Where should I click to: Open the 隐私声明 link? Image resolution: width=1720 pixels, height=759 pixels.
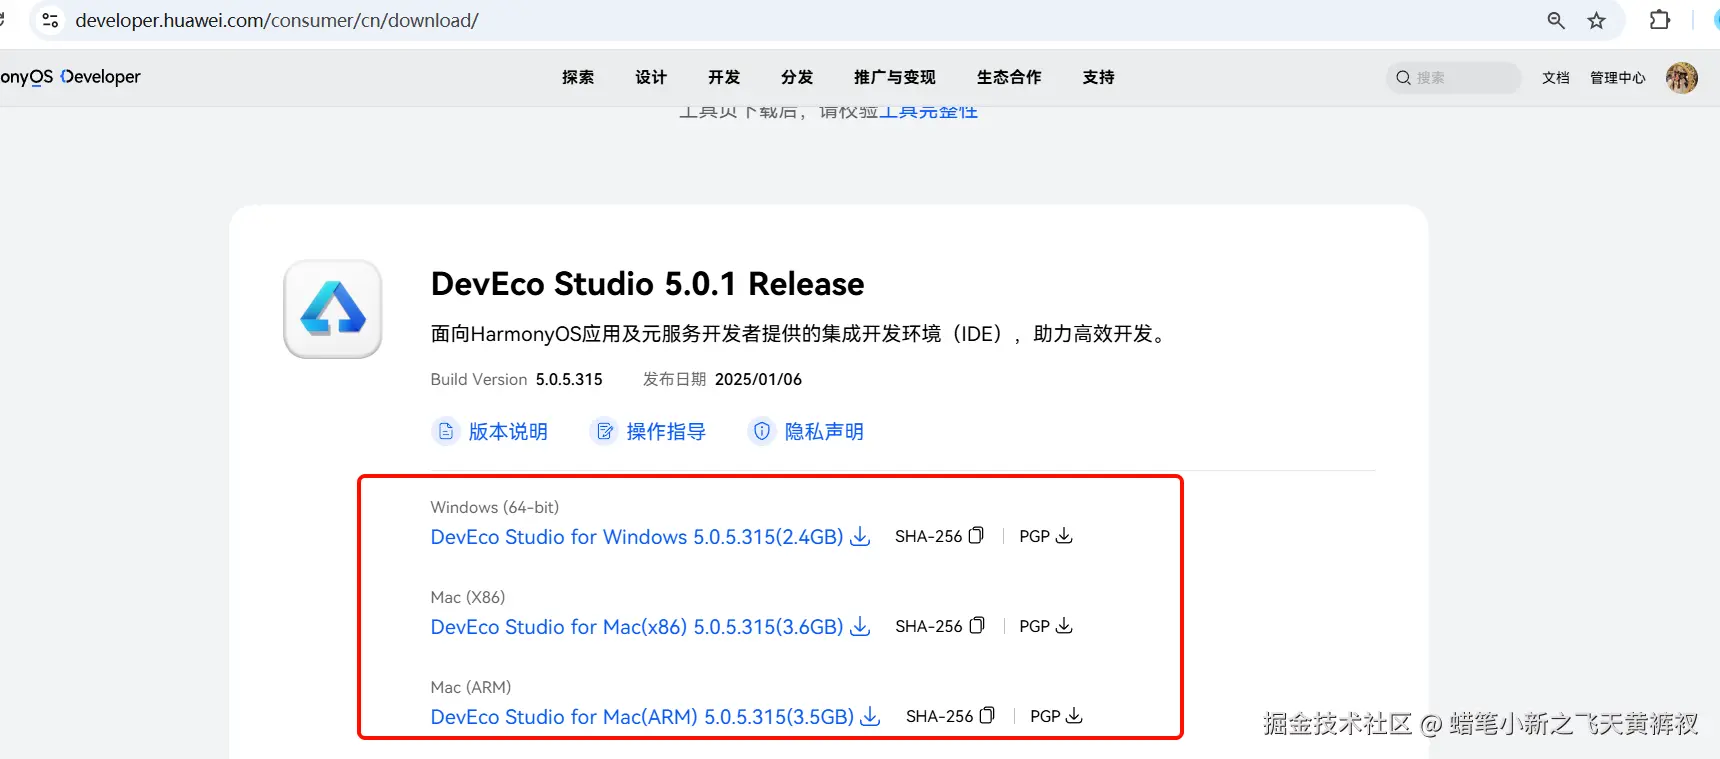pyautogui.click(x=824, y=431)
